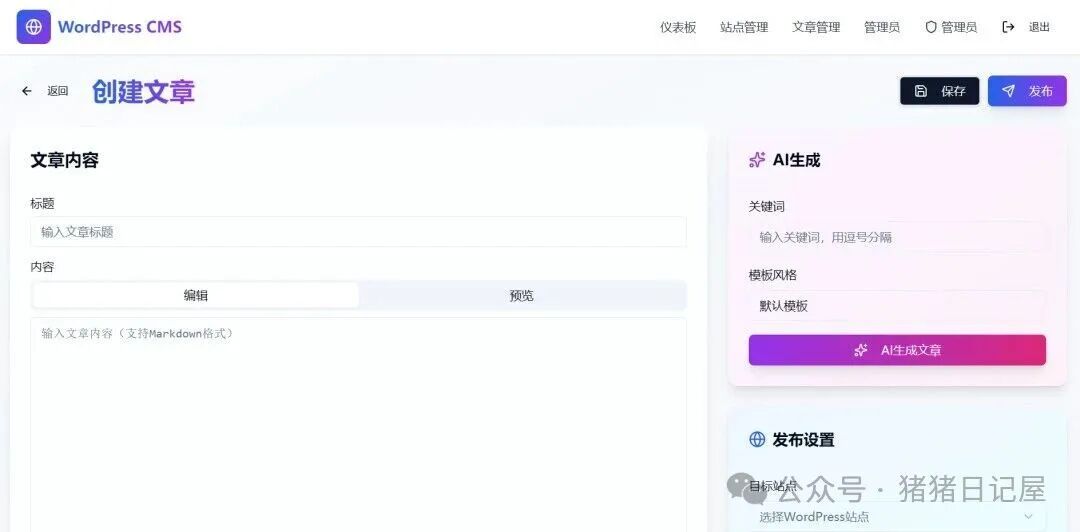Click the sparkle icon next to AI生成 heading
The image size is (1080, 532).
point(757,161)
